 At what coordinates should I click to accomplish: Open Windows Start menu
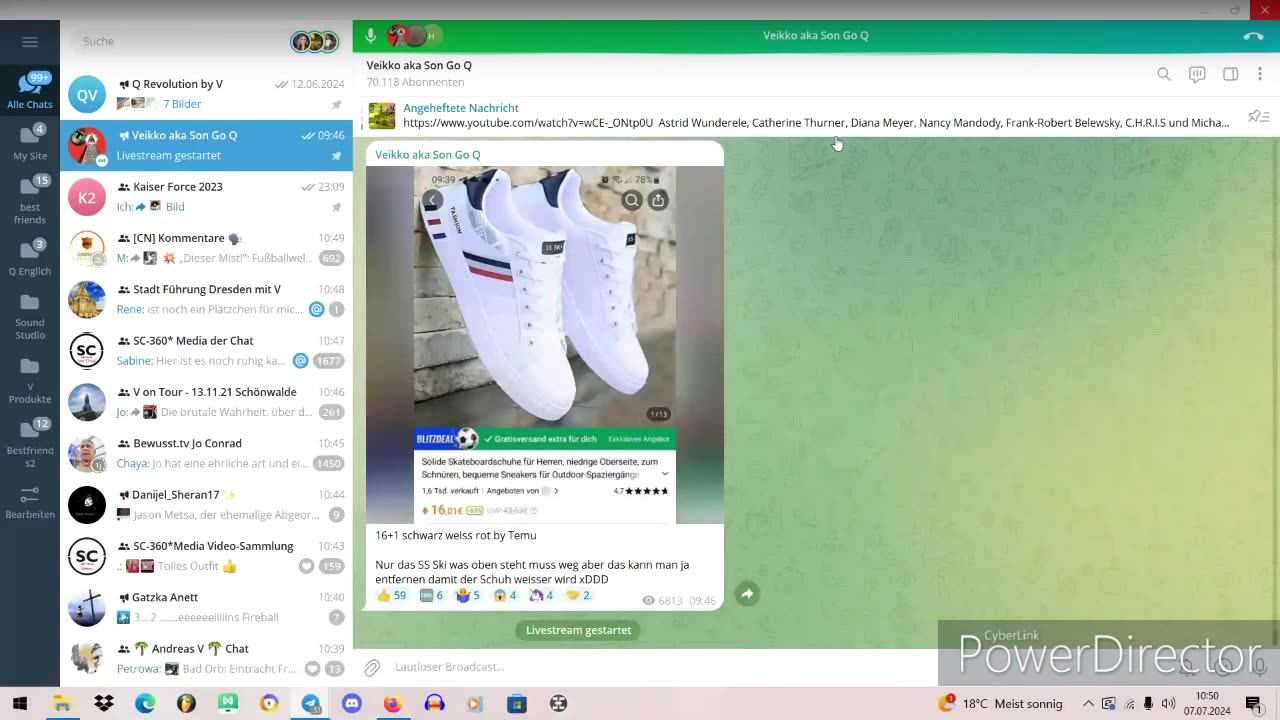pos(19,704)
